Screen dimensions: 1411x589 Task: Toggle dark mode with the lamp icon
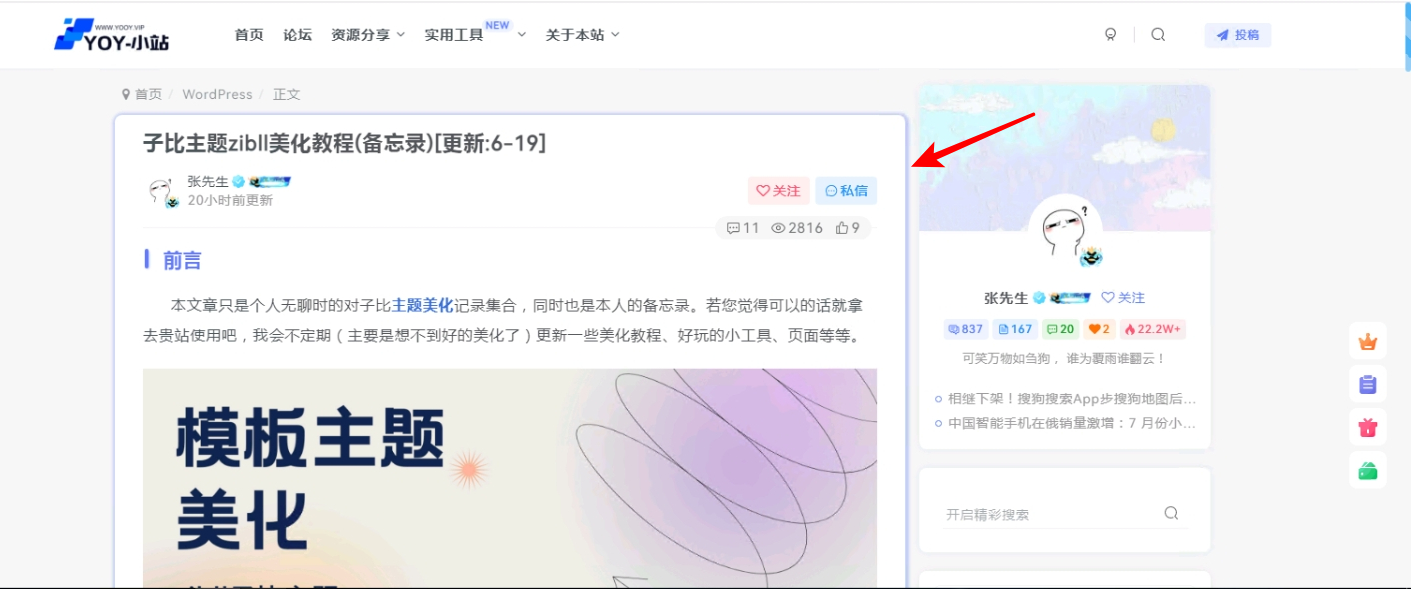(1110, 34)
